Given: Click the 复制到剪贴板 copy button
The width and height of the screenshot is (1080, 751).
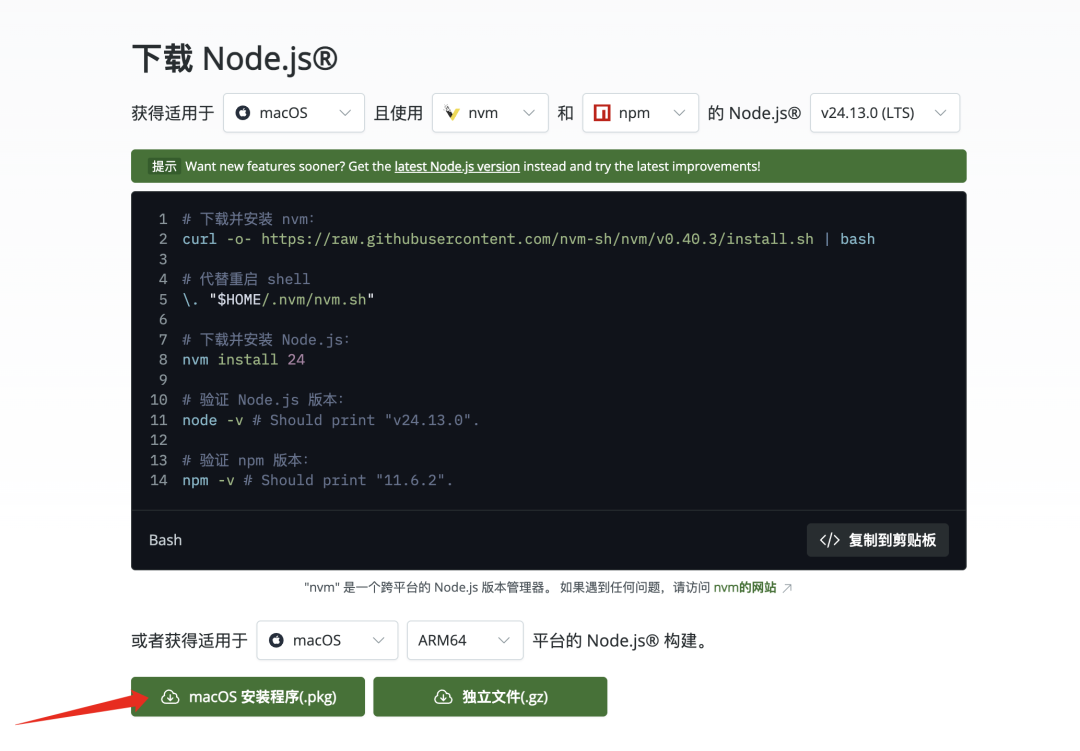Looking at the screenshot, I should pyautogui.click(x=877, y=539).
